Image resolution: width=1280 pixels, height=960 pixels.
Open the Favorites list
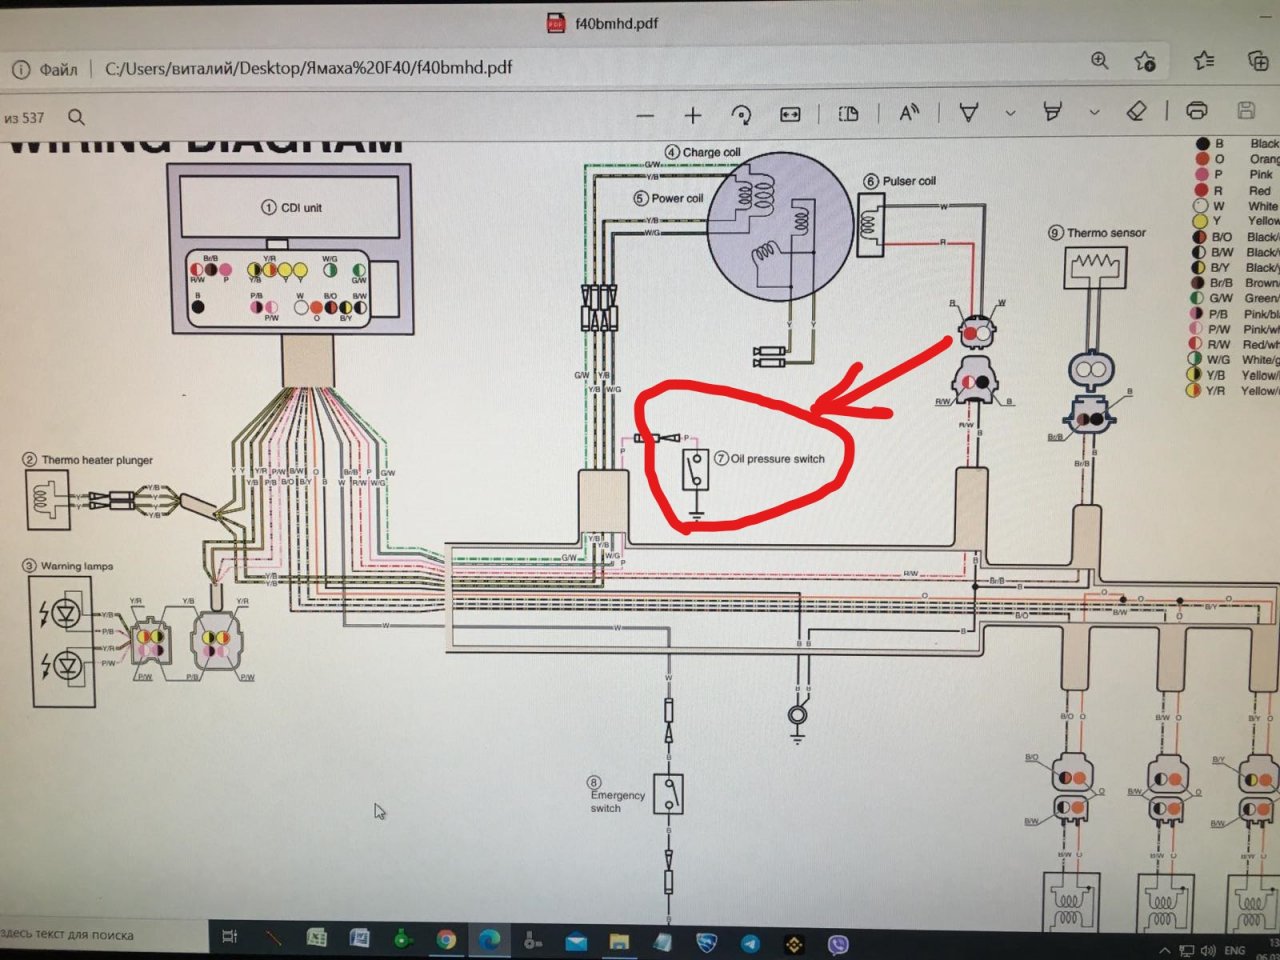click(1204, 61)
